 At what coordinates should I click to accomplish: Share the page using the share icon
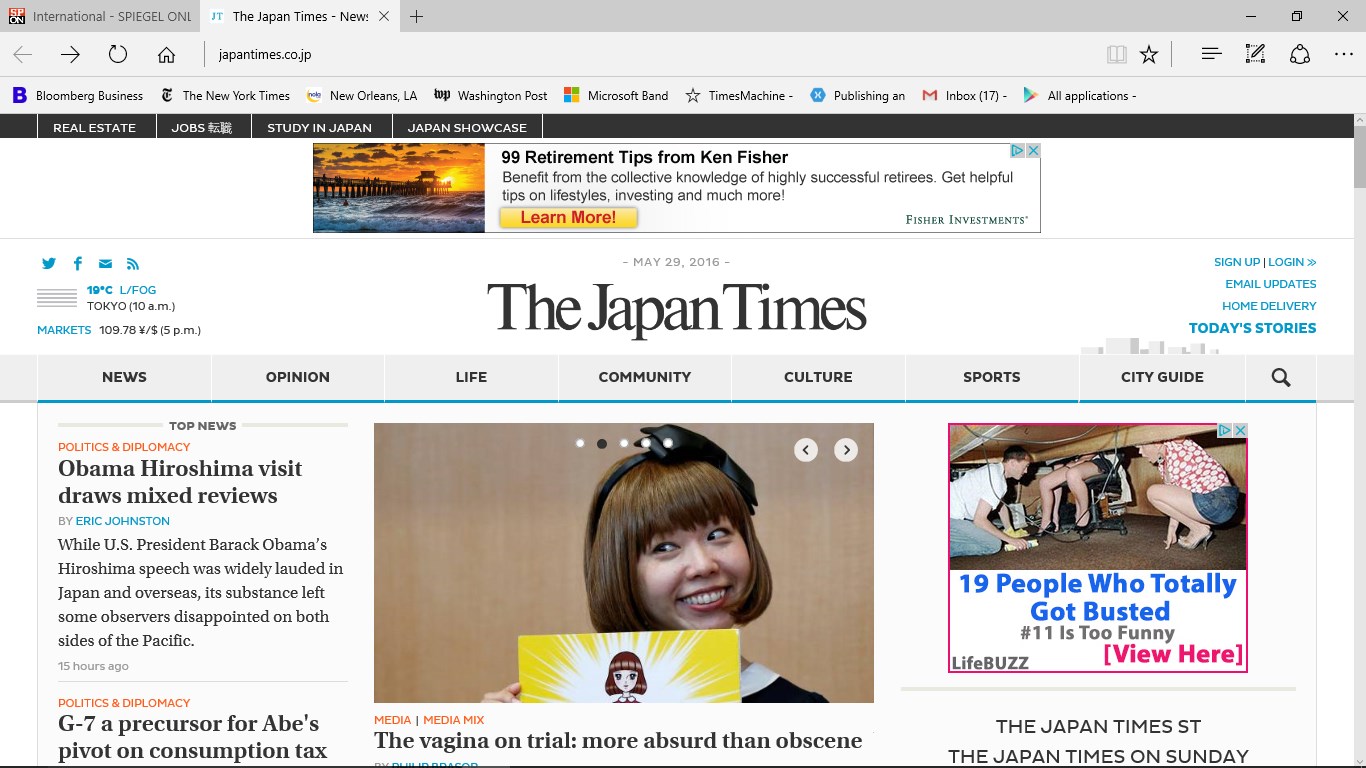click(x=1299, y=55)
